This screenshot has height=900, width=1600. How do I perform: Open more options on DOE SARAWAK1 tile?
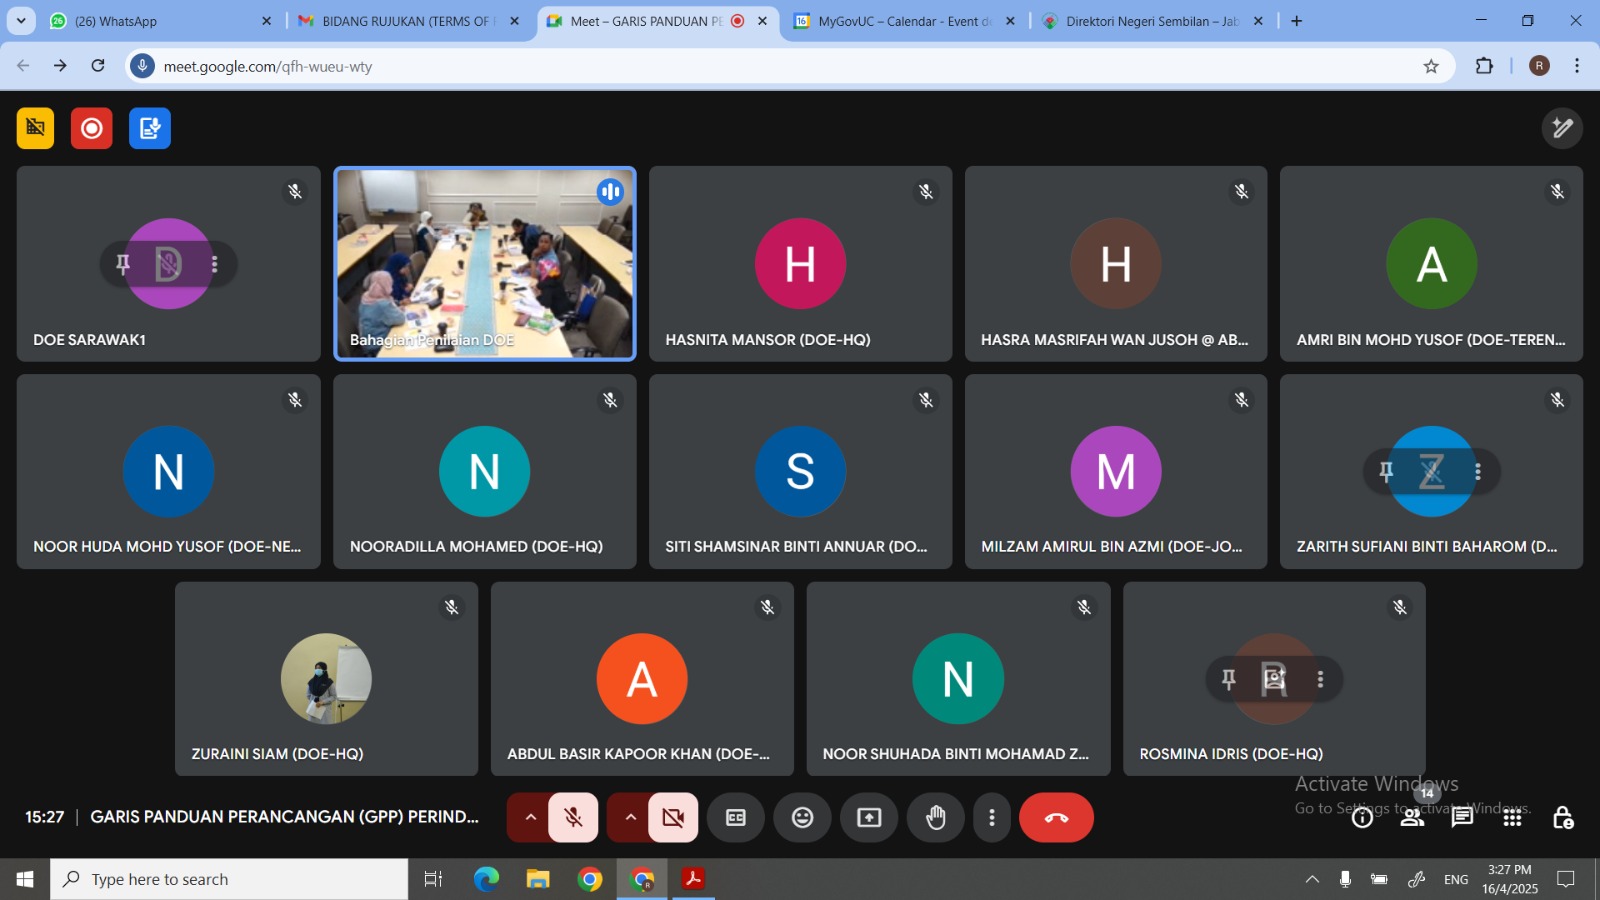tap(214, 264)
